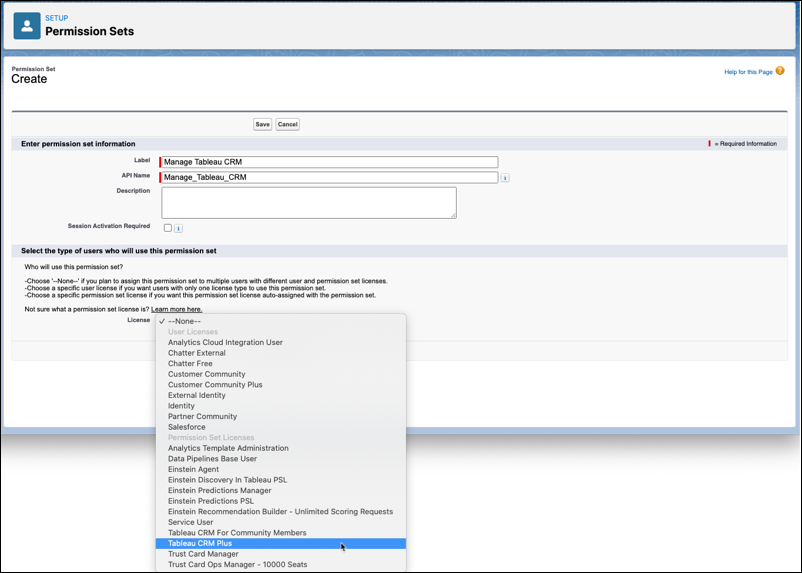Choose the Identity license option
The width and height of the screenshot is (802, 573).
click(x=281, y=406)
